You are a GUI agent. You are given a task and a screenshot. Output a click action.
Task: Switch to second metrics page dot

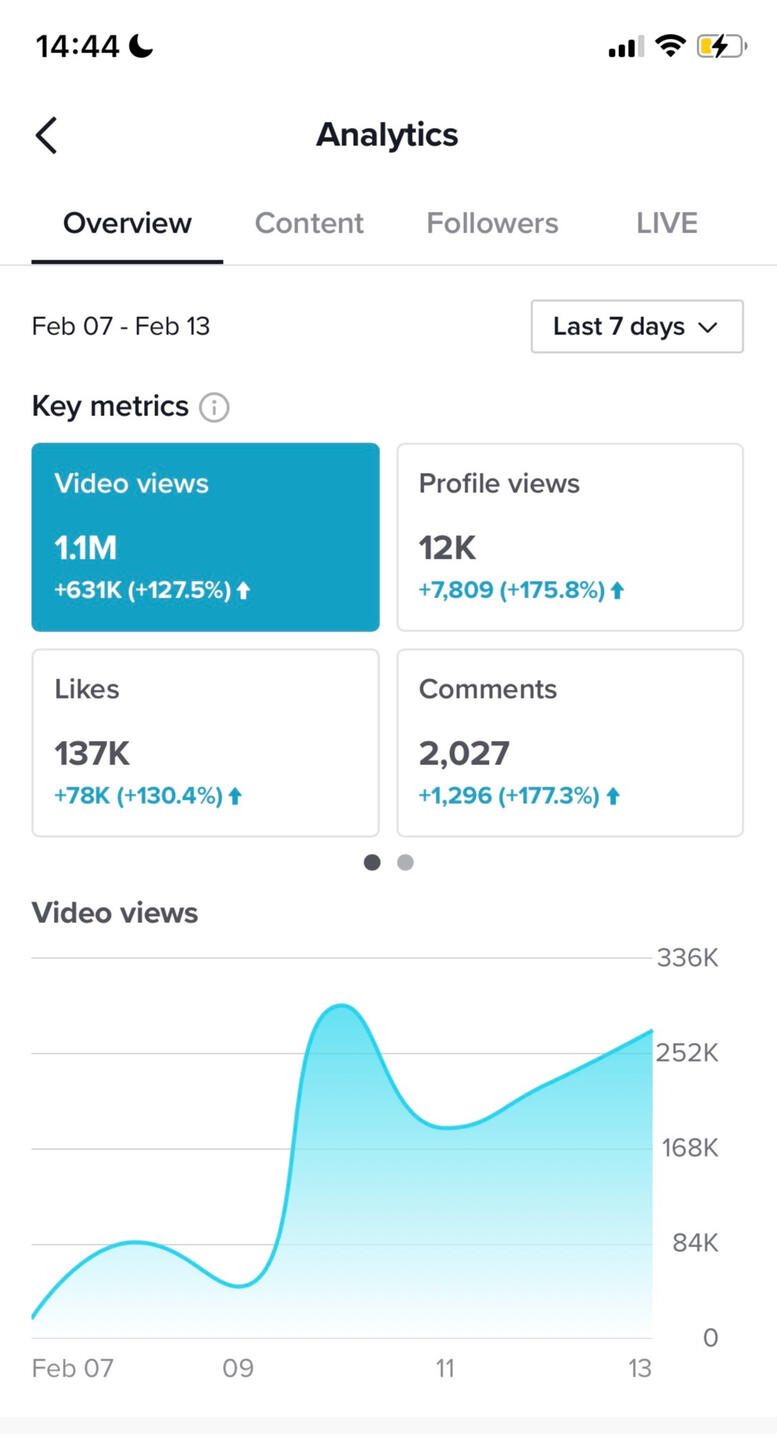click(x=405, y=862)
